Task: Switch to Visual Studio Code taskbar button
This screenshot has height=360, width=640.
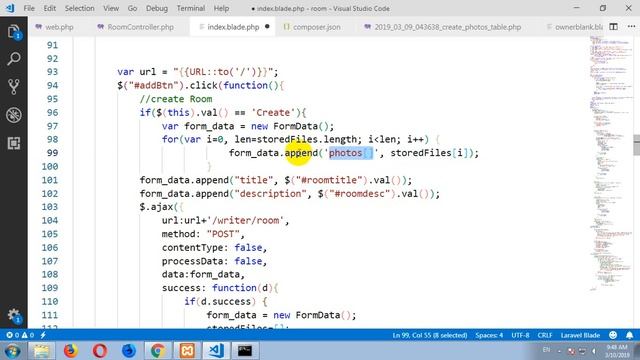Action: pos(216,351)
